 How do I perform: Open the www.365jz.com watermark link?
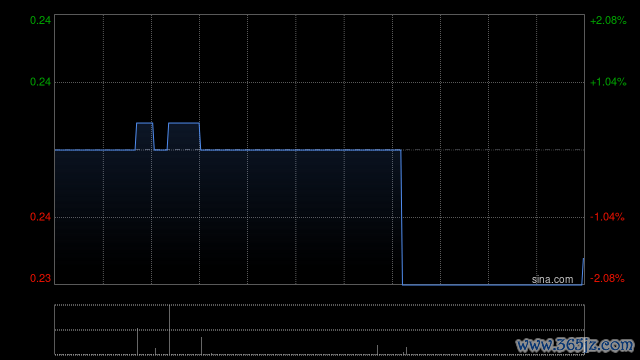[575, 345]
